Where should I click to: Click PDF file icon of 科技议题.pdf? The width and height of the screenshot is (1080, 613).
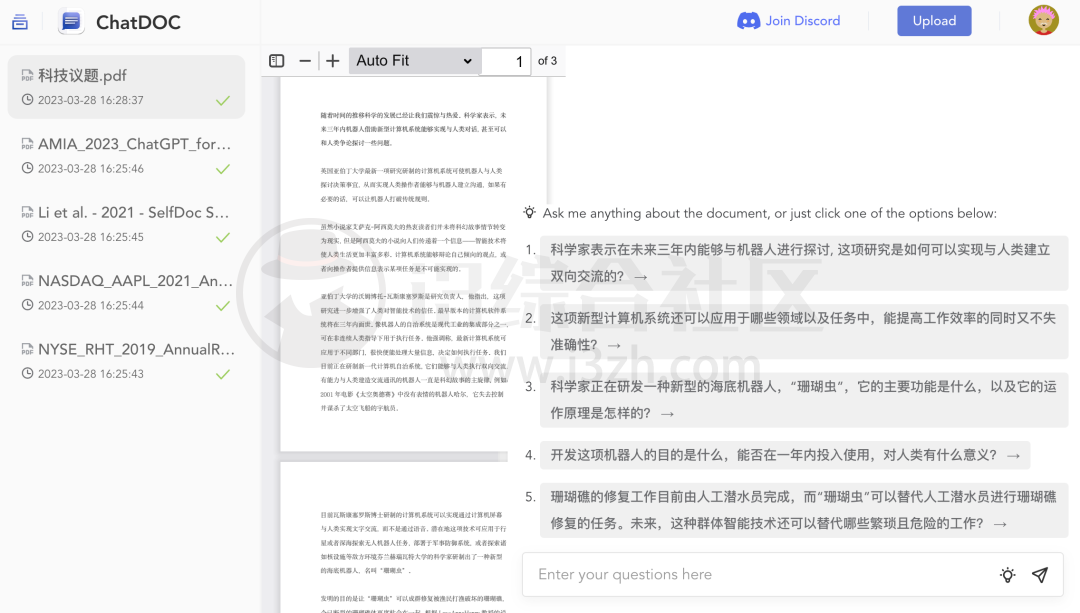[x=28, y=75]
